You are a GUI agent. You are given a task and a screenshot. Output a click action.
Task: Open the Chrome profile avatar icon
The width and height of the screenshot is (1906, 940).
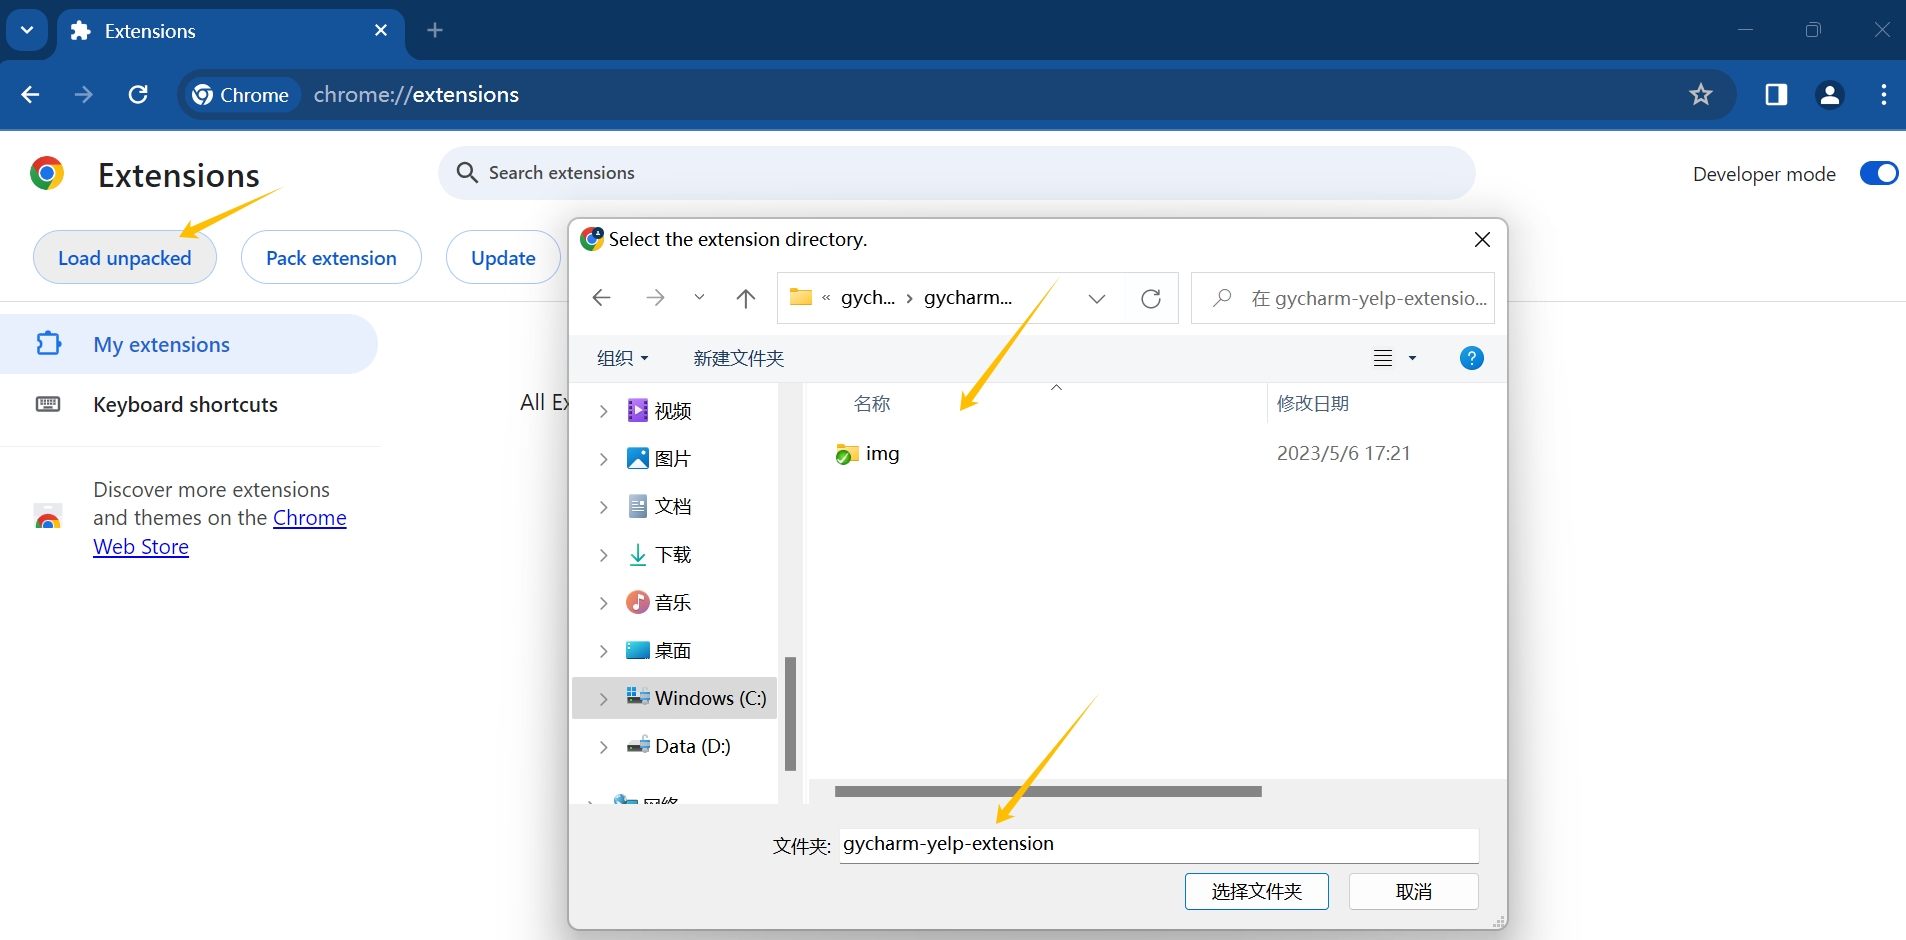click(1829, 95)
